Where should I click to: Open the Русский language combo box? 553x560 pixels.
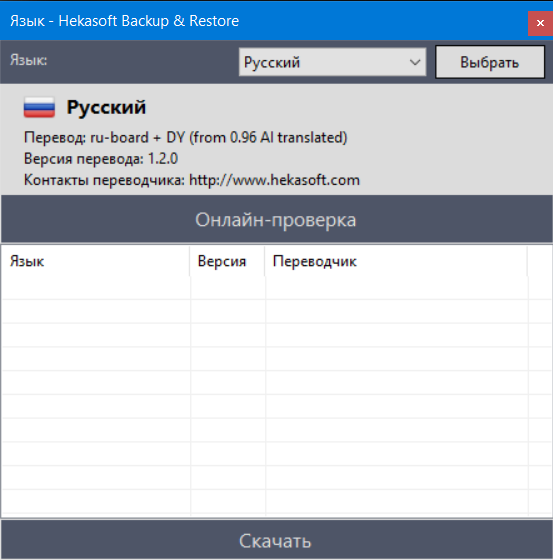pyautogui.click(x=332, y=62)
